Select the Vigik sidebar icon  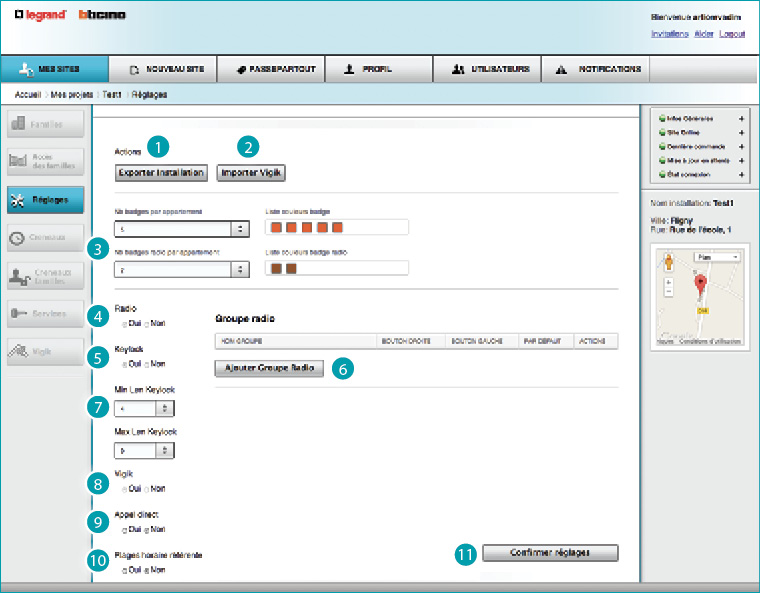coord(18,351)
